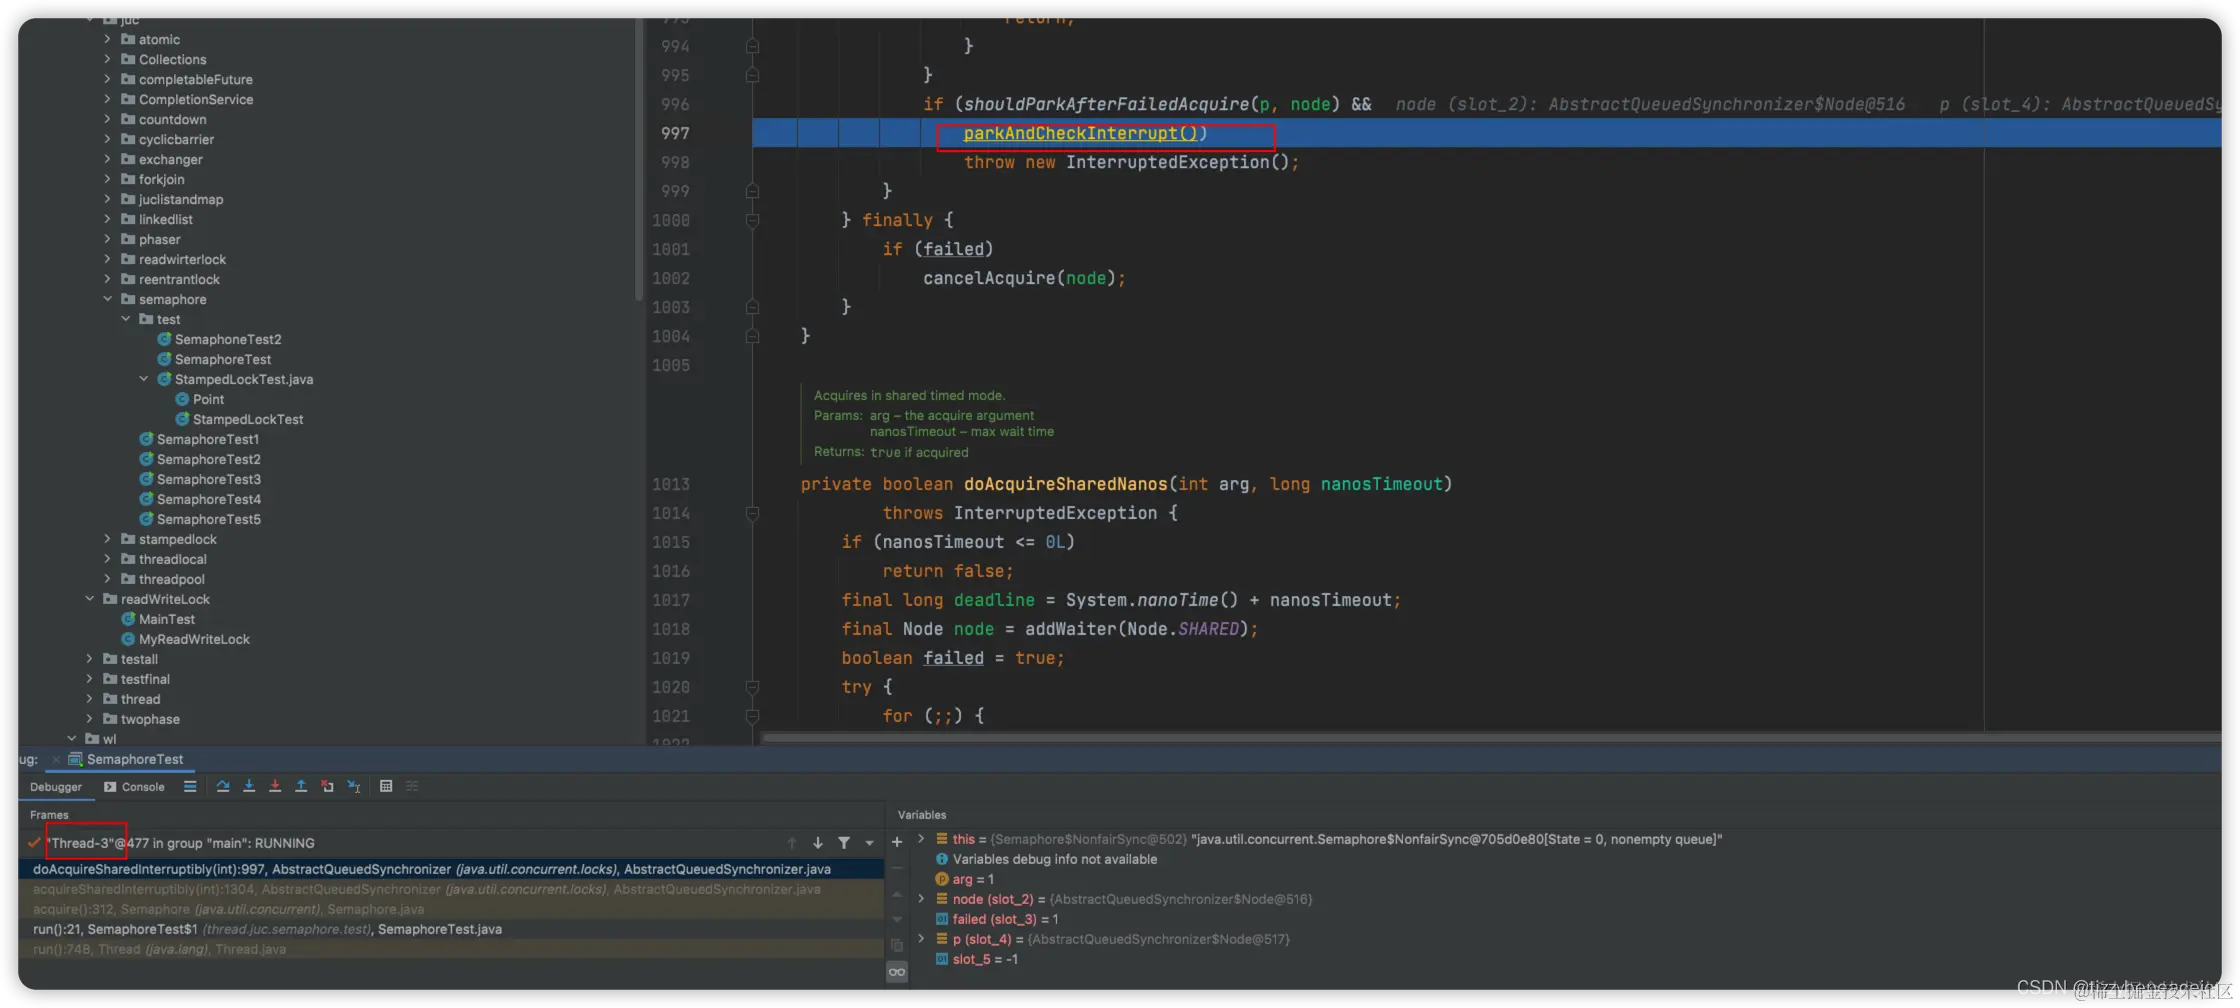This screenshot has height=1008, width=2240.
Task: Collapse the test folder under semaphore
Action: [x=126, y=319]
